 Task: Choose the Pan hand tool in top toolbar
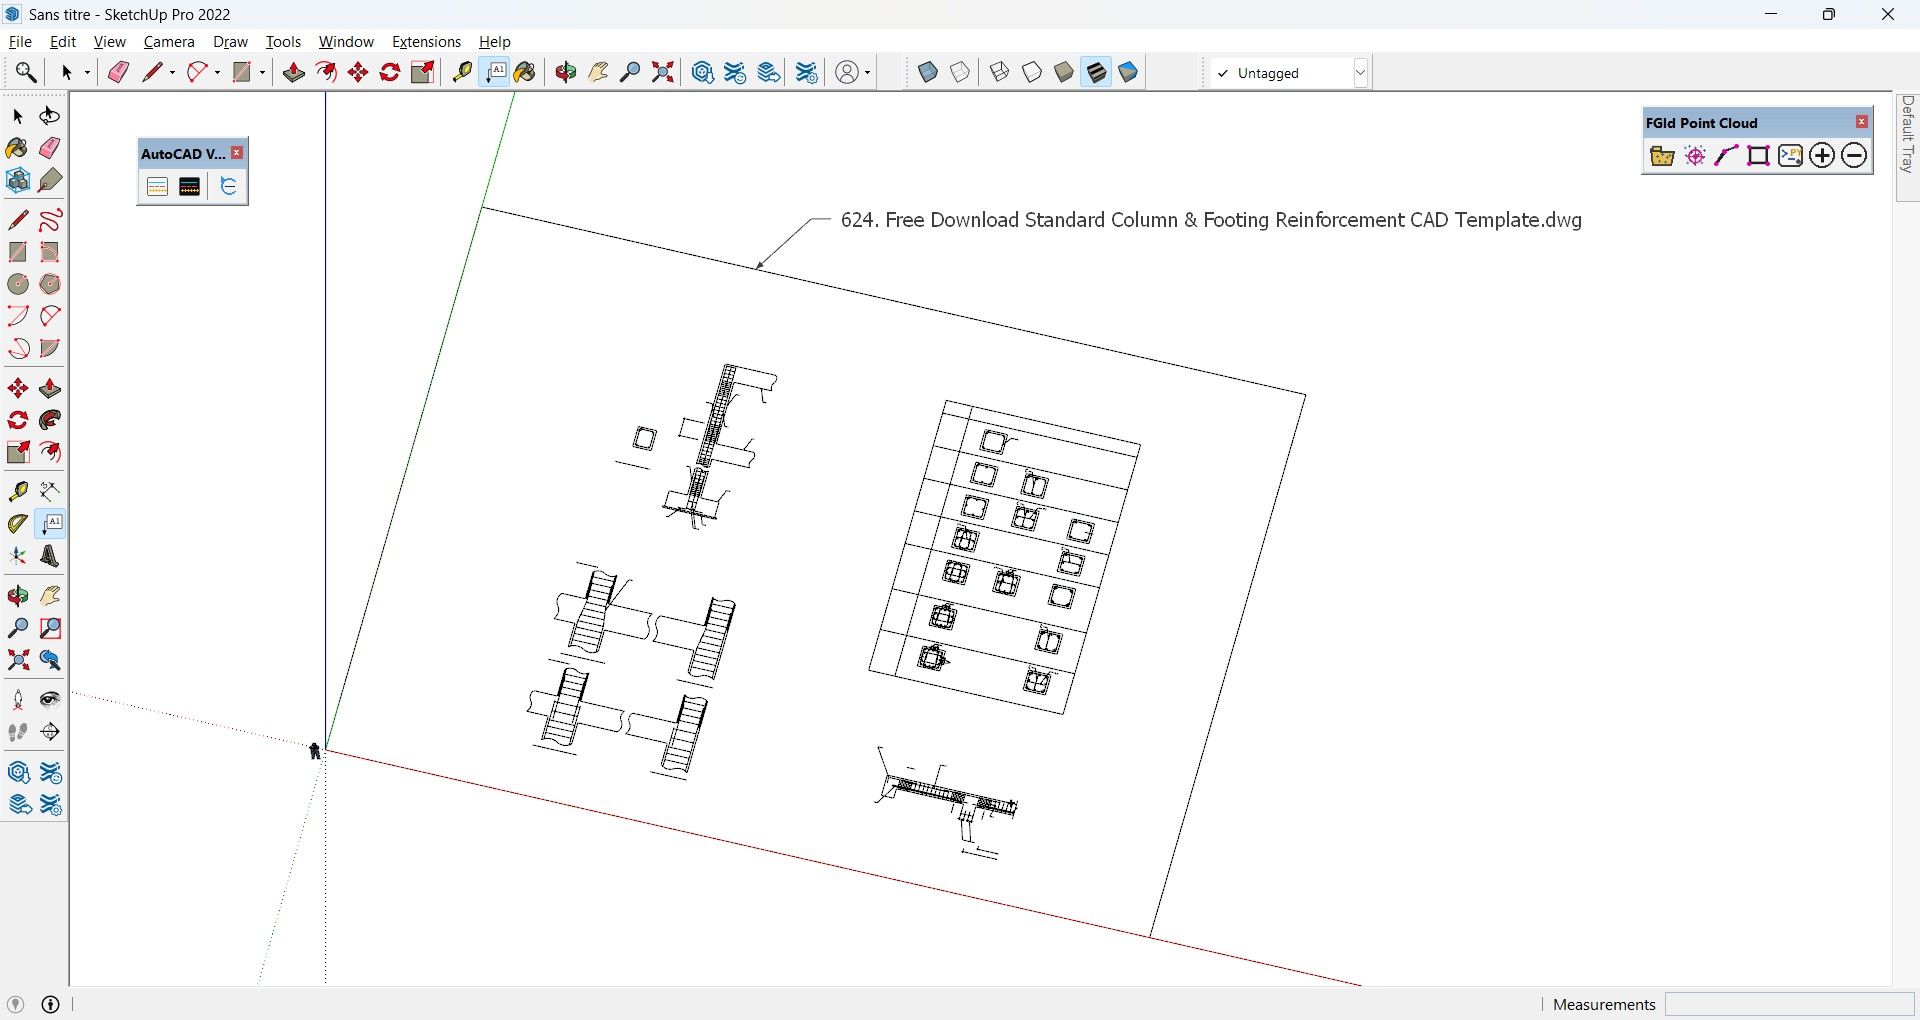pos(598,72)
